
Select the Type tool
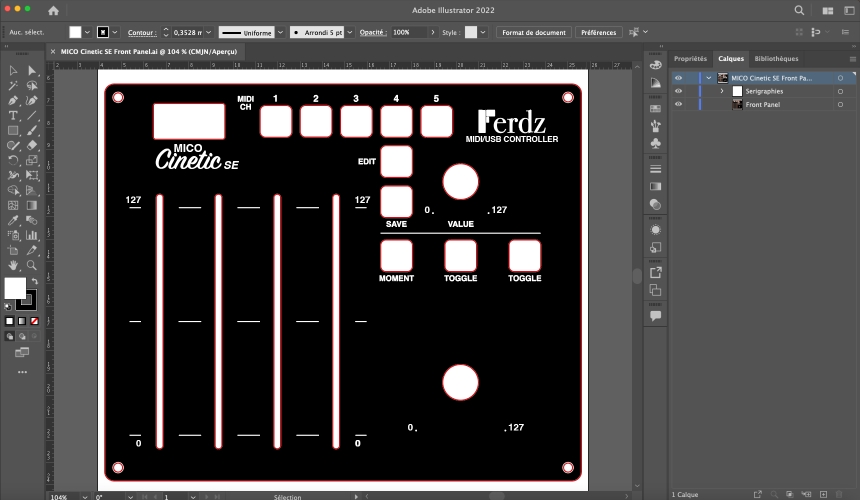click(13, 116)
